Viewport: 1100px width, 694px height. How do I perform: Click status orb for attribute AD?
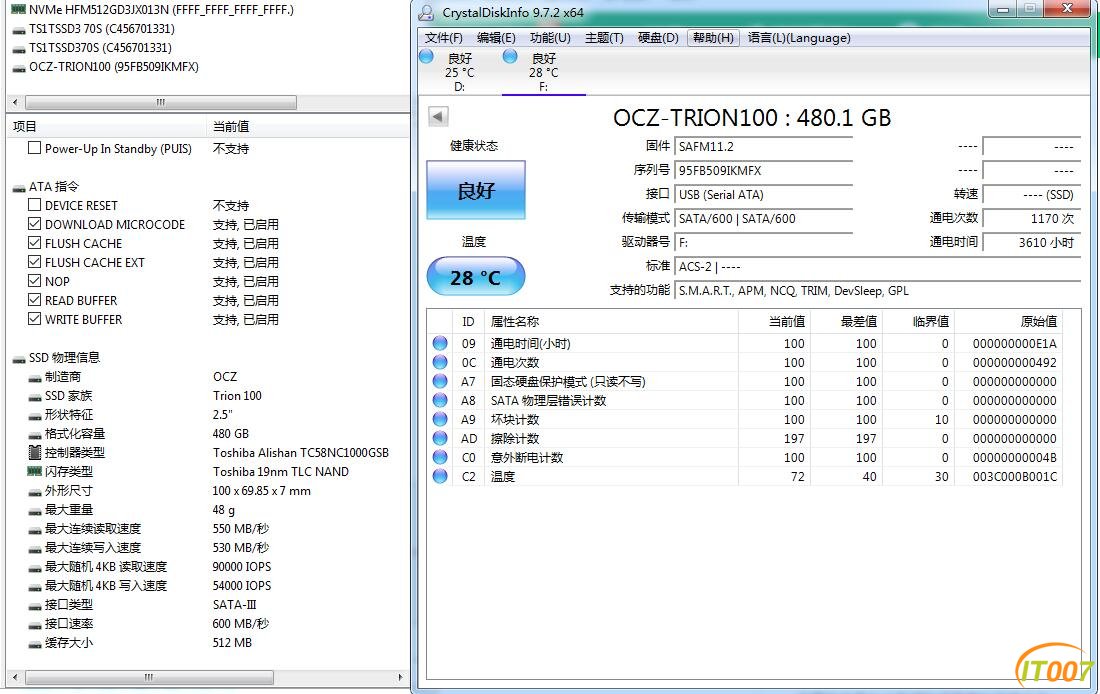click(x=440, y=438)
